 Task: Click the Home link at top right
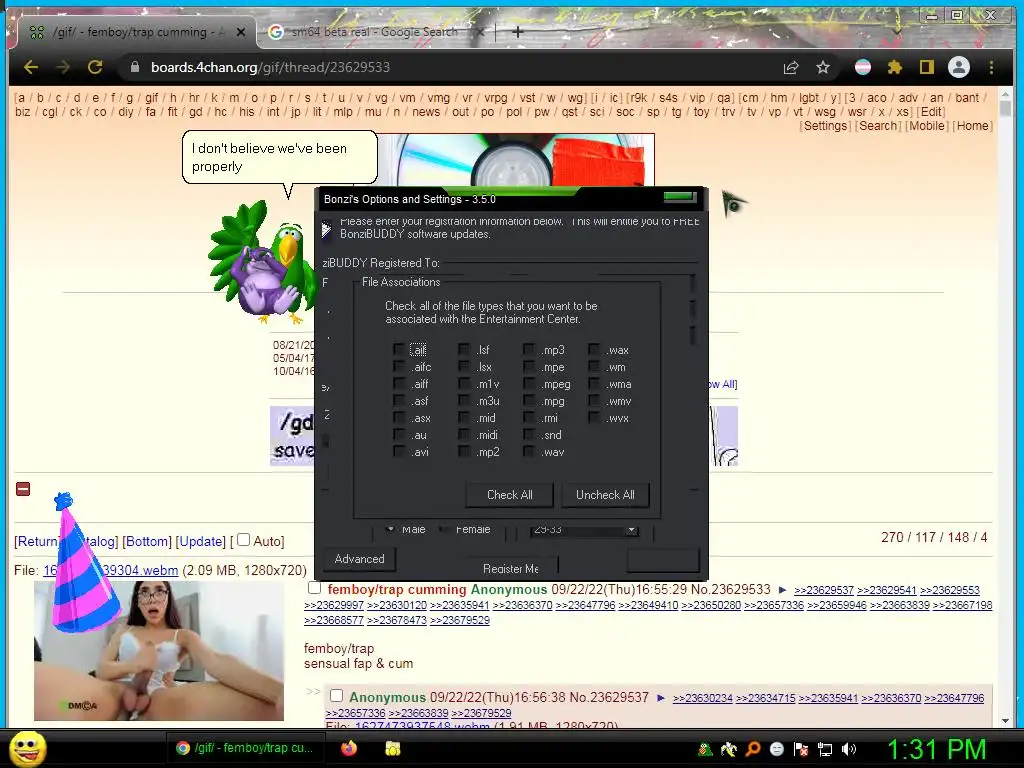click(x=972, y=126)
